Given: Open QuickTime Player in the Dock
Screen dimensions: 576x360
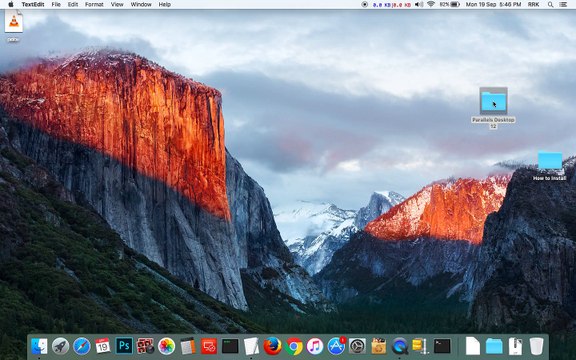Looking at the screenshot, I should click(x=400, y=346).
